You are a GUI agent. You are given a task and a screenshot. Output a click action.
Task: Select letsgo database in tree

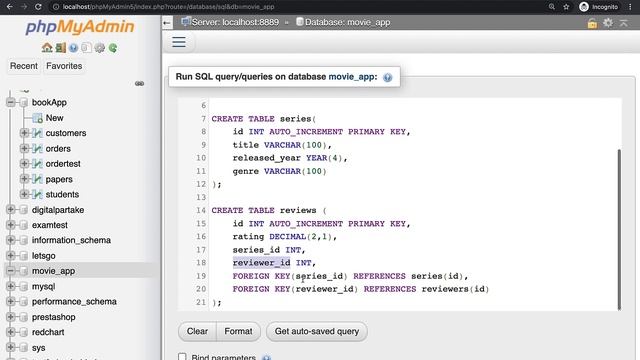click(x=43, y=256)
